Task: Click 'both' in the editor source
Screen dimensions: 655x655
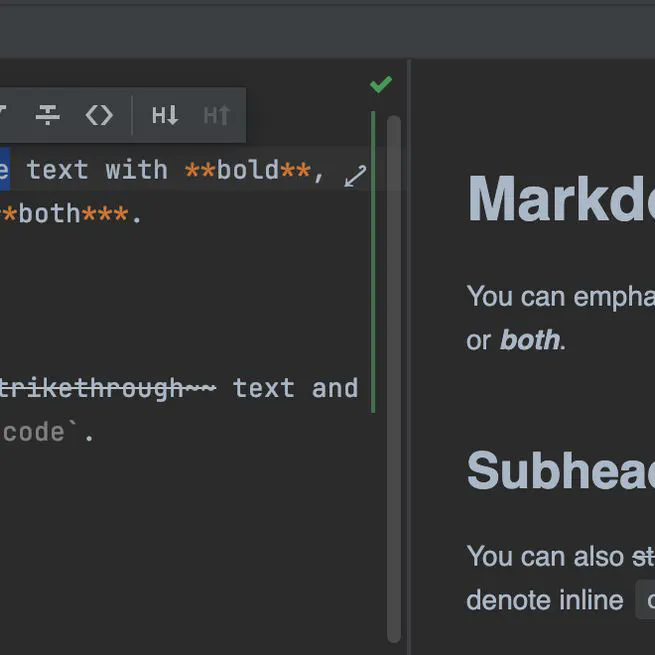Action: click(x=49, y=214)
